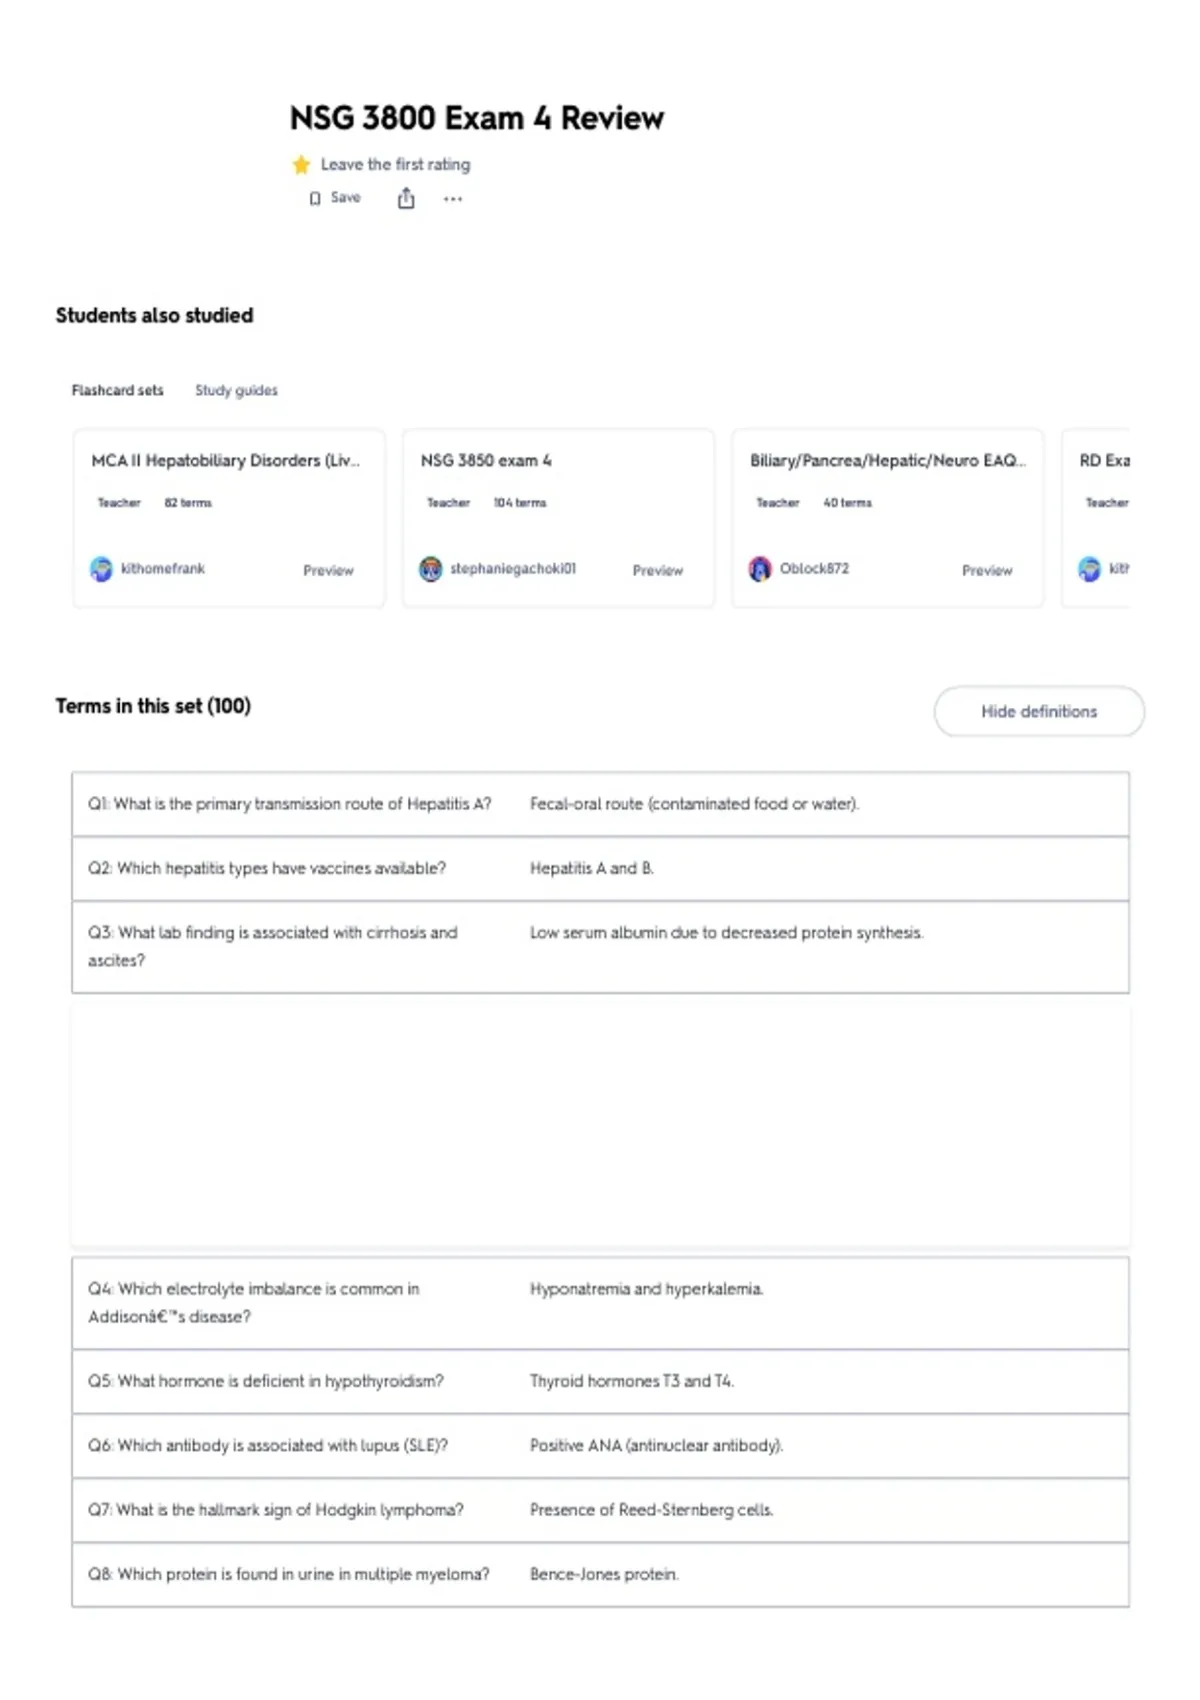
Task: Preview the NSG 3850 exam 4 set
Action: click(x=658, y=570)
